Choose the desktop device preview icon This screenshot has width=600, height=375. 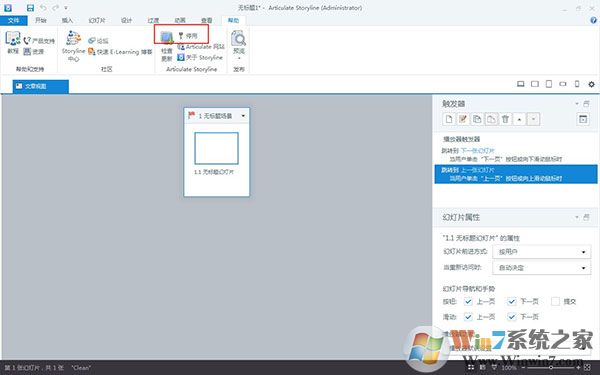point(520,84)
